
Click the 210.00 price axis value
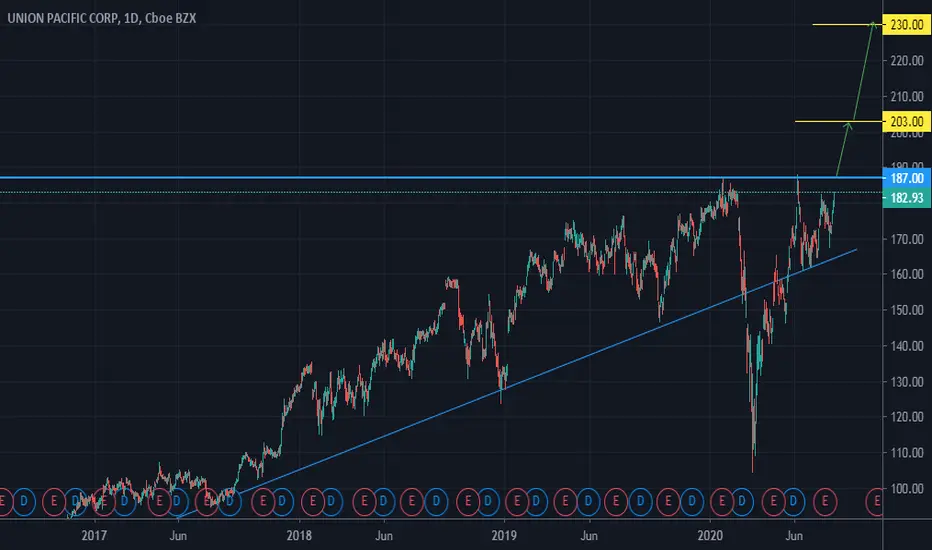click(906, 96)
